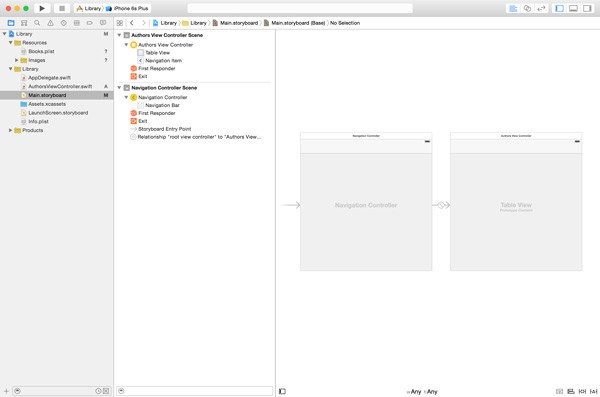The height and width of the screenshot is (397, 600).
Task: Show source-controlled files filter
Action: click(106, 391)
